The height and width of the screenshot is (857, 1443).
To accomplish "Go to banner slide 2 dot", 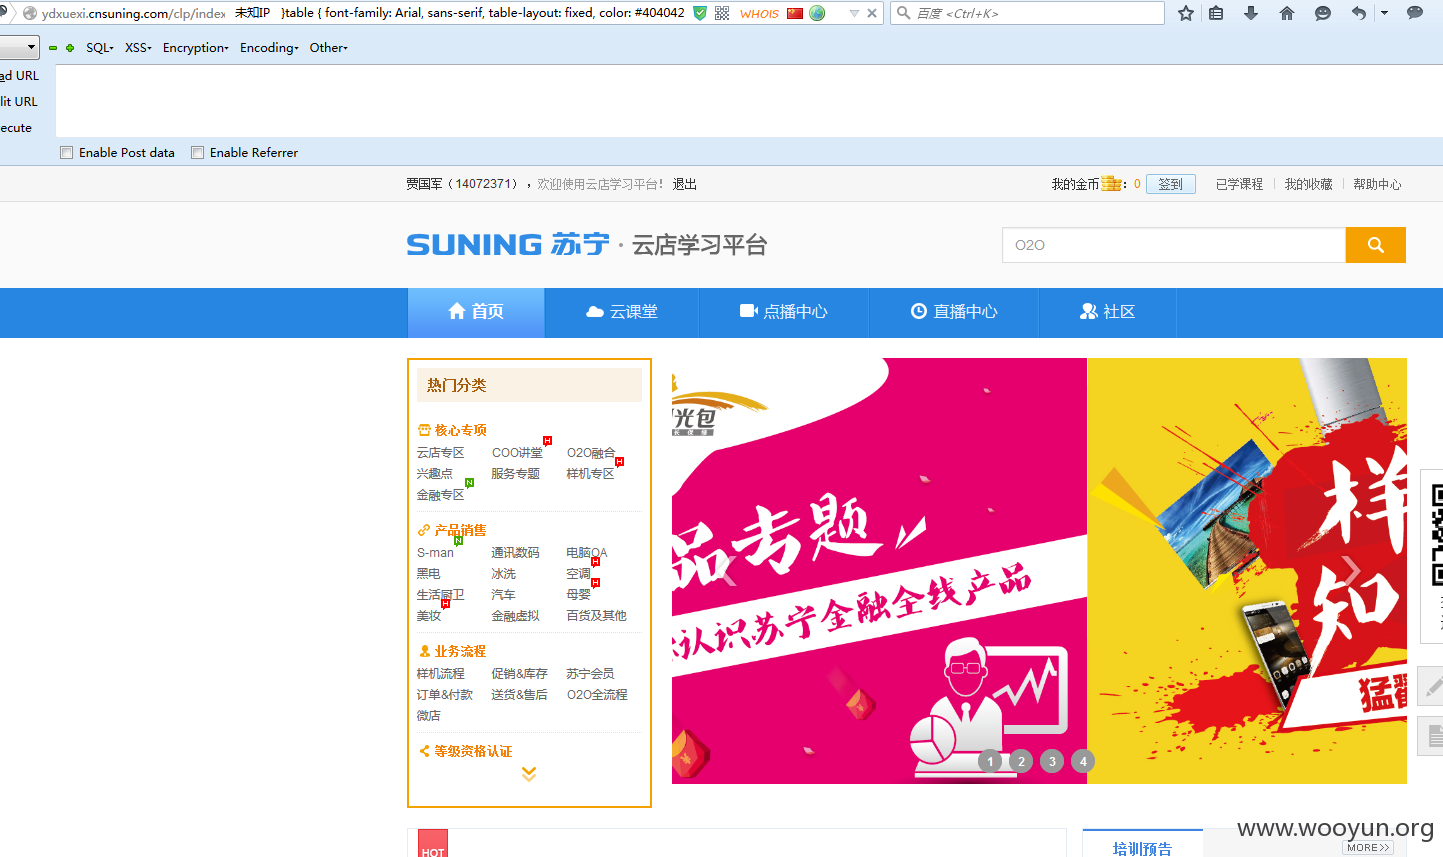I will tap(1021, 761).
